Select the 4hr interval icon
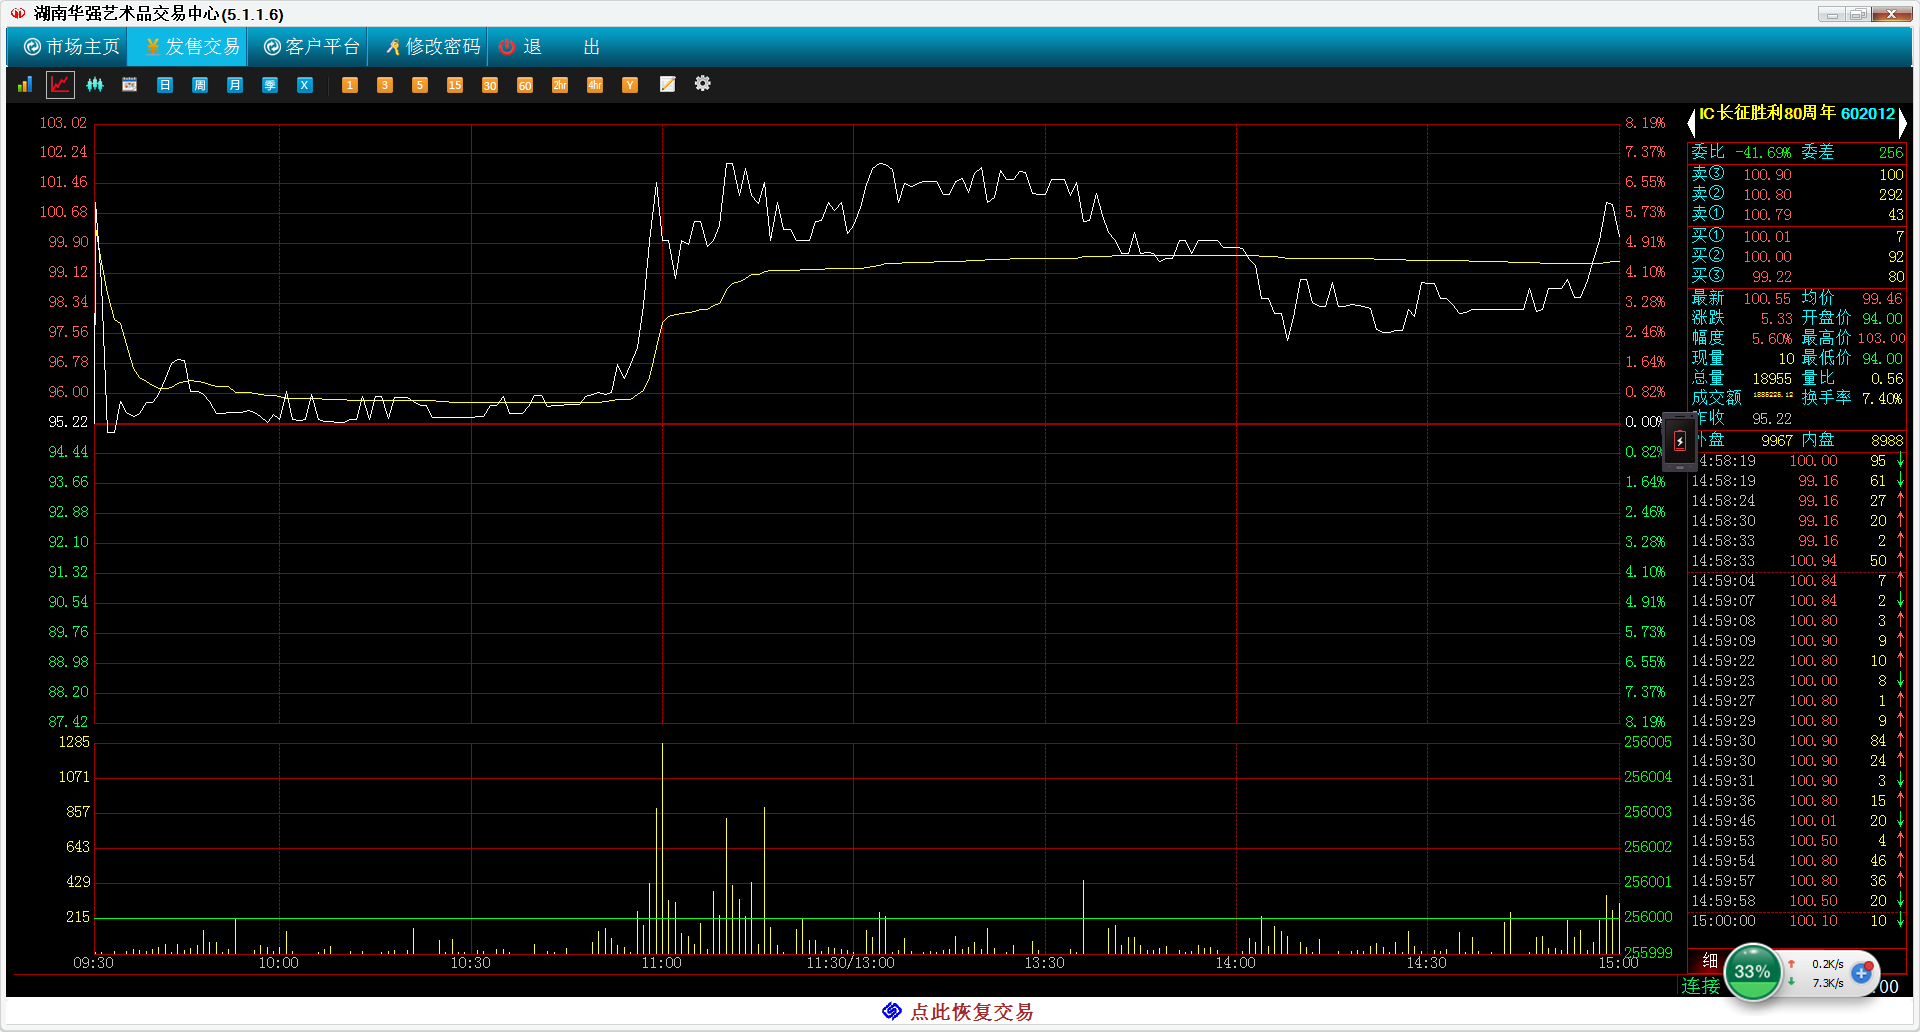Screen dimensions: 1920x1032 (595, 85)
